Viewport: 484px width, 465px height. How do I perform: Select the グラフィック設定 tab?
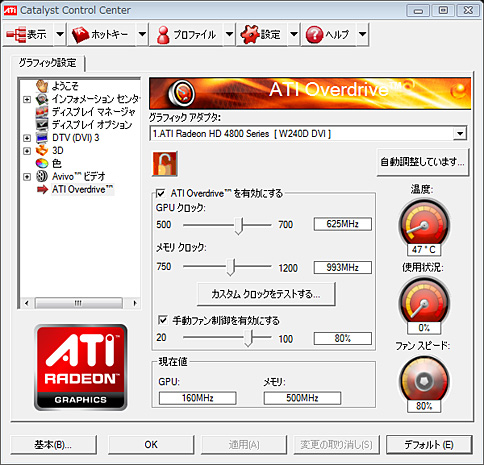pyautogui.click(x=47, y=63)
